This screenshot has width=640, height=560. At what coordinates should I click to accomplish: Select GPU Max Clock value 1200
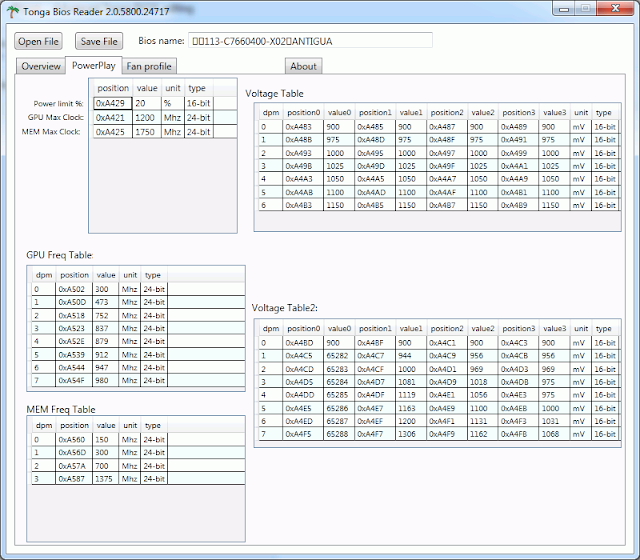(147, 118)
